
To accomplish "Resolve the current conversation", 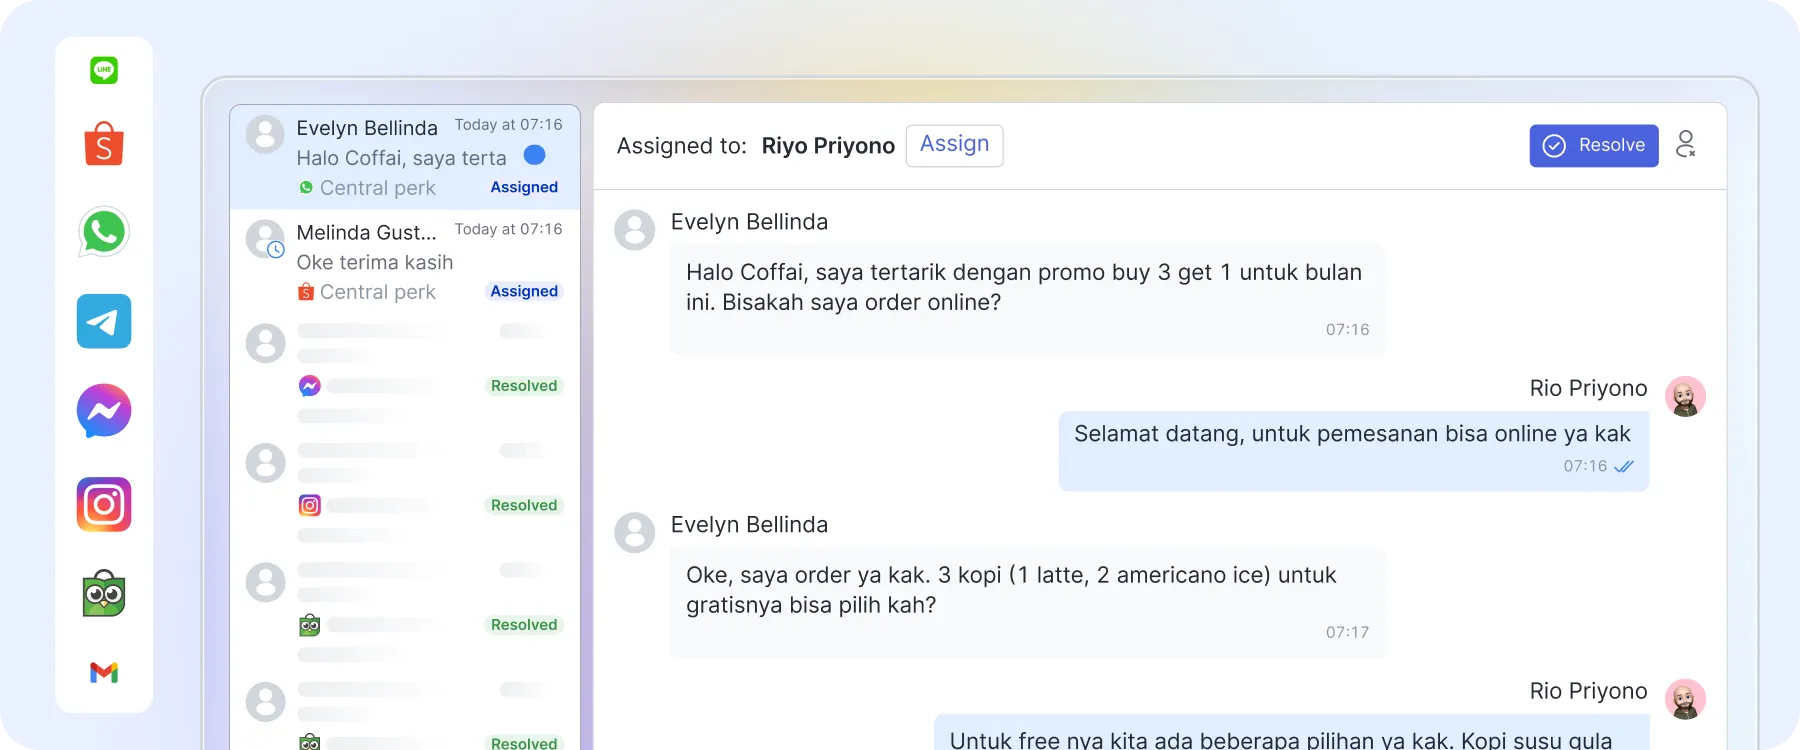I will tap(1594, 146).
